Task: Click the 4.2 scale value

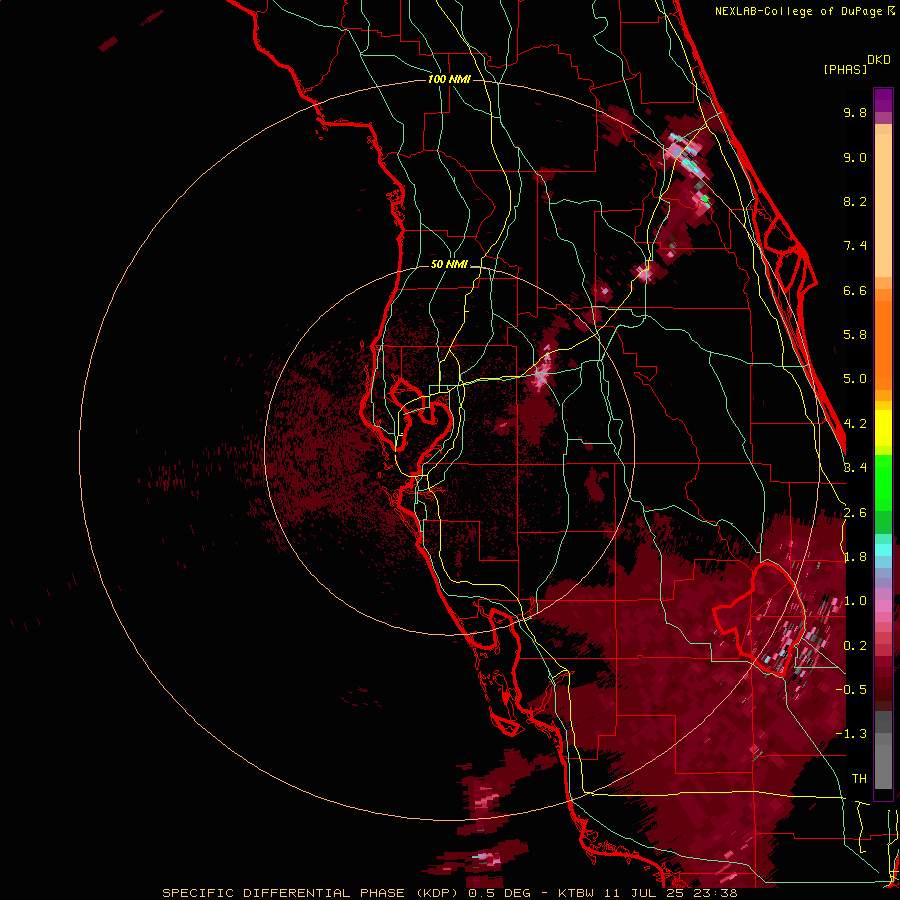Action: pos(855,424)
